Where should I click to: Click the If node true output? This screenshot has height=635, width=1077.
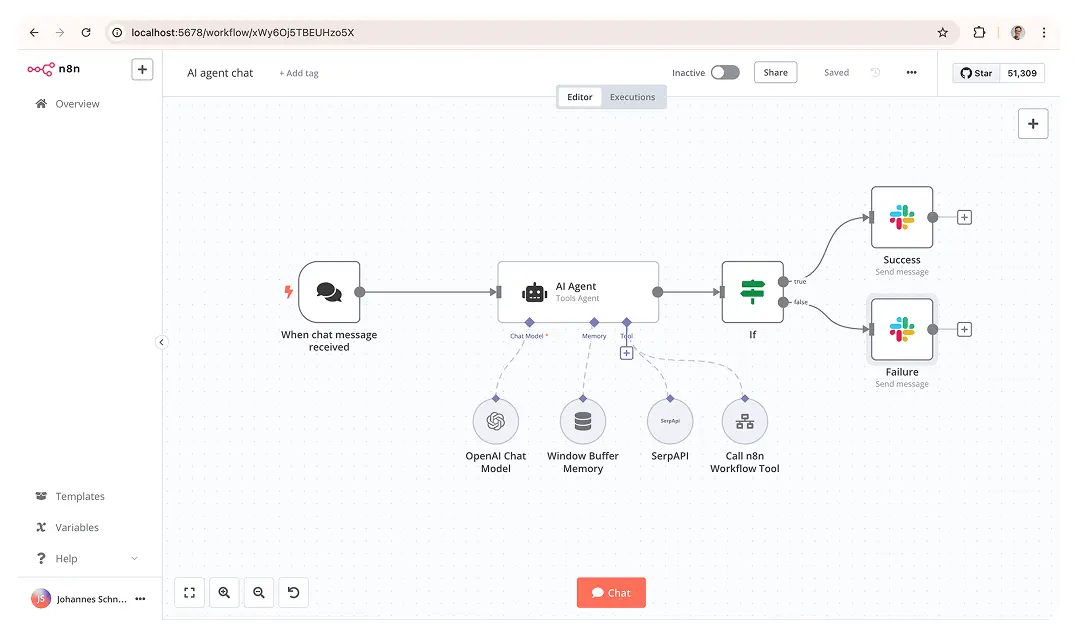[783, 282]
